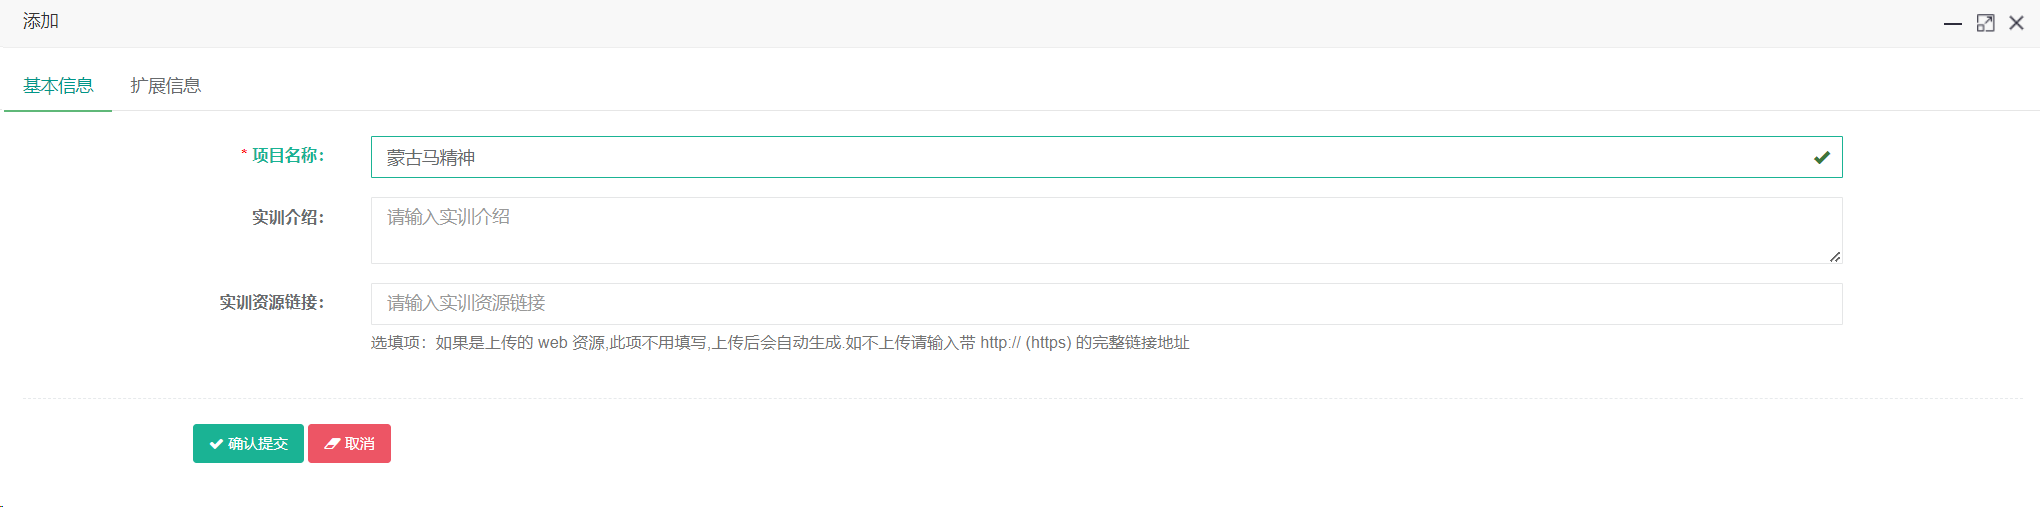Screen dimensions: 2040x507
Task: Click the green validation checkmark icon
Action: tap(1821, 157)
